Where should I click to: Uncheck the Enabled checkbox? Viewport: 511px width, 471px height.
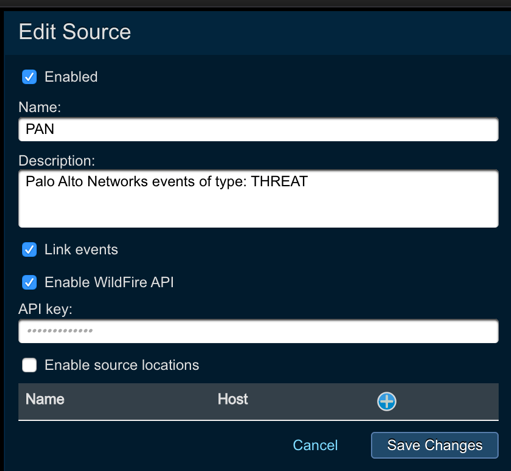click(29, 77)
